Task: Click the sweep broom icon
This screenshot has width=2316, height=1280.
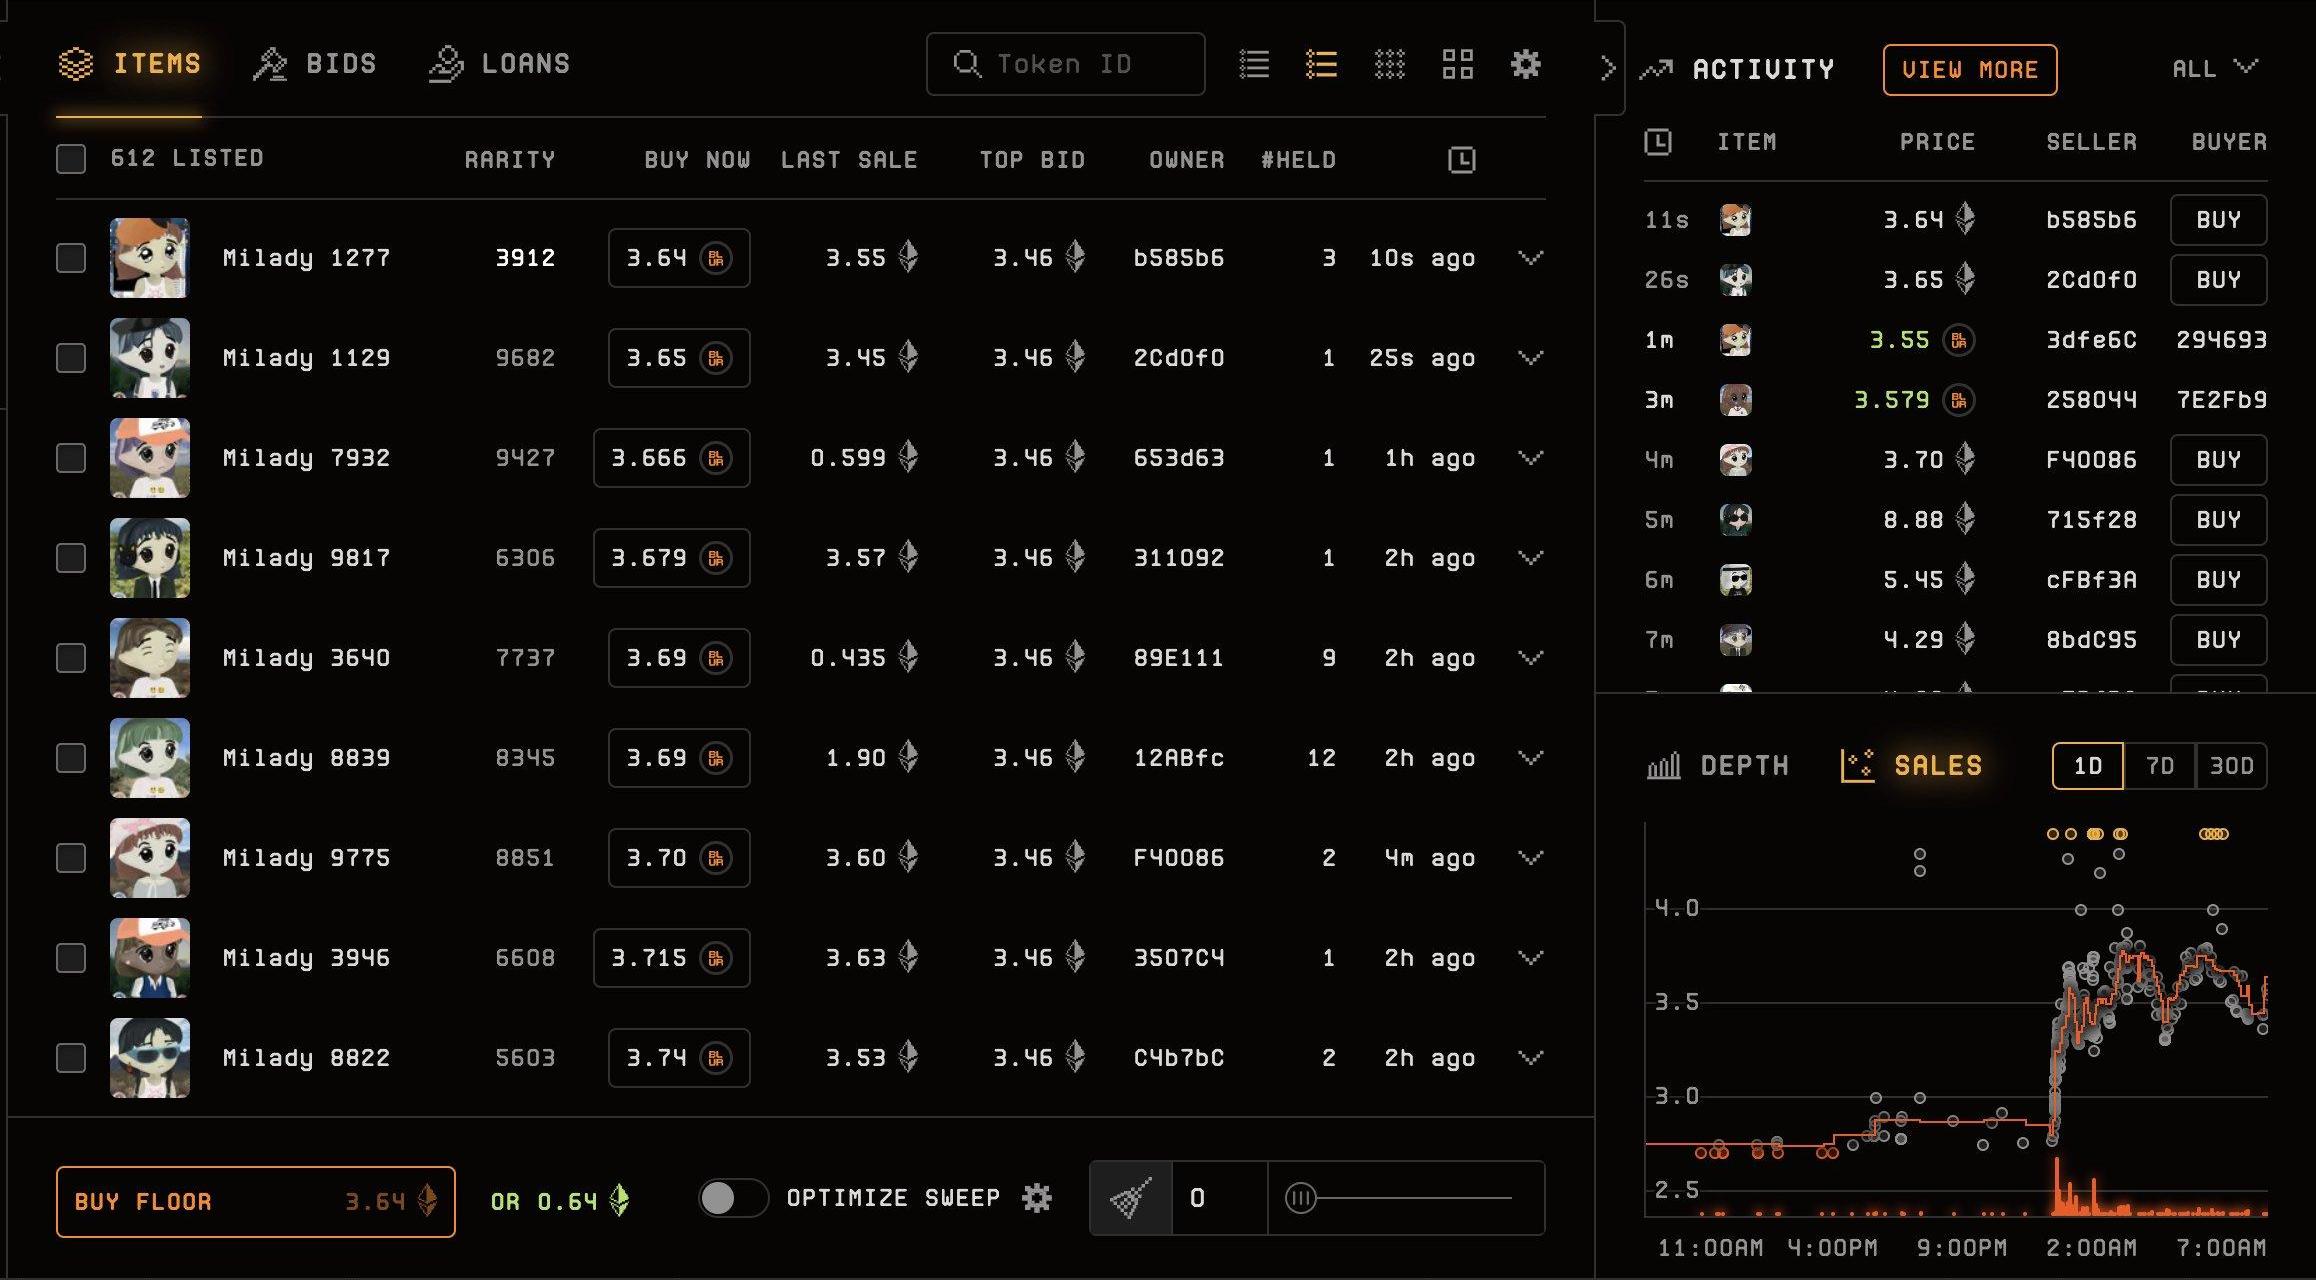Action: pyautogui.click(x=1131, y=1198)
